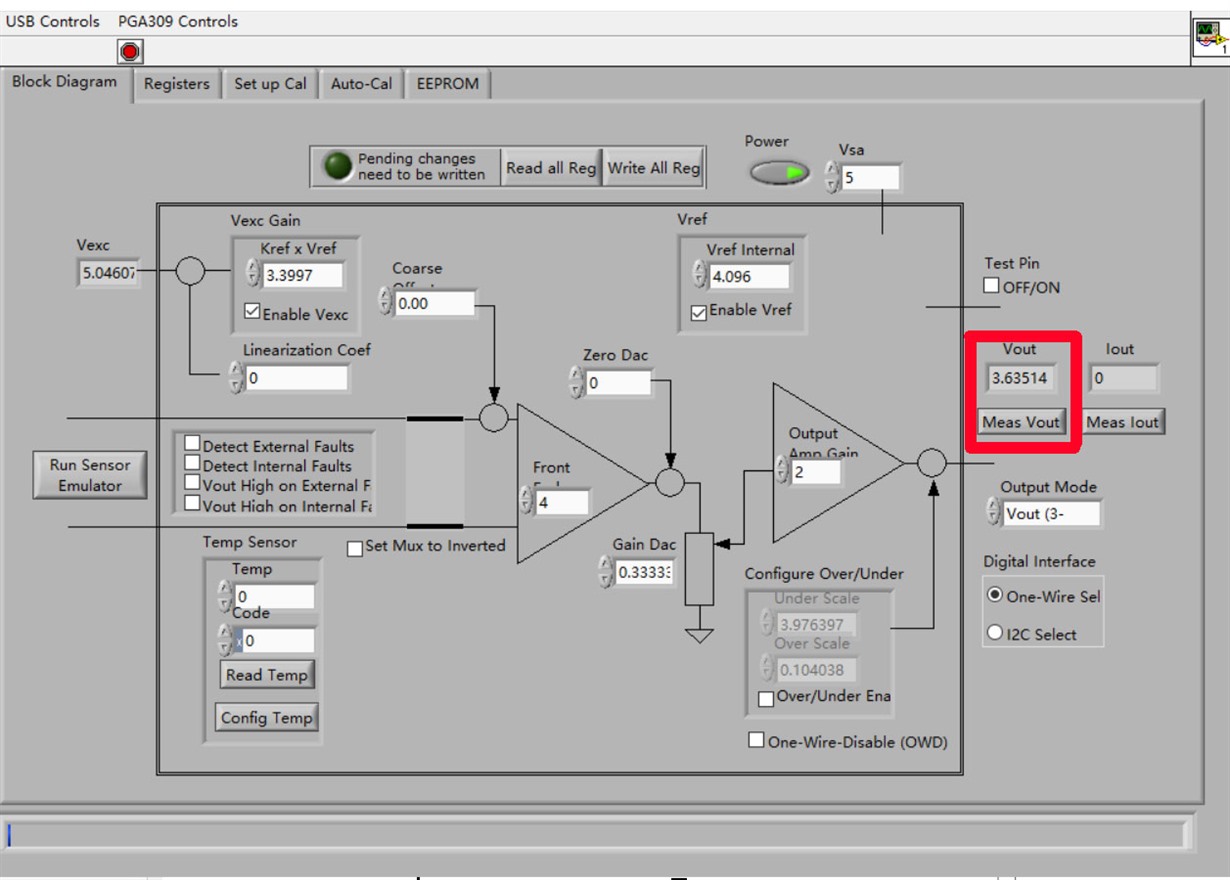Viewport: 1230px width, 880px height.
Task: Click the Temp value input field
Action: pyautogui.click(x=274, y=597)
